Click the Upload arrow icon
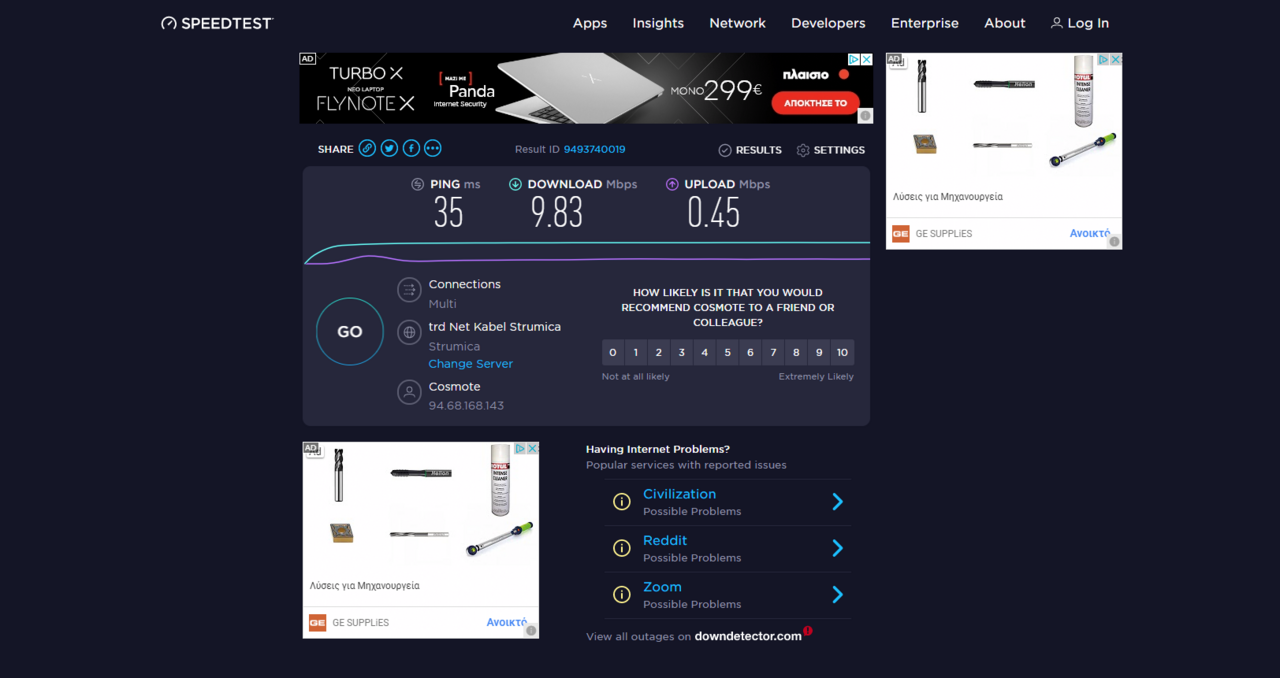 (672, 184)
